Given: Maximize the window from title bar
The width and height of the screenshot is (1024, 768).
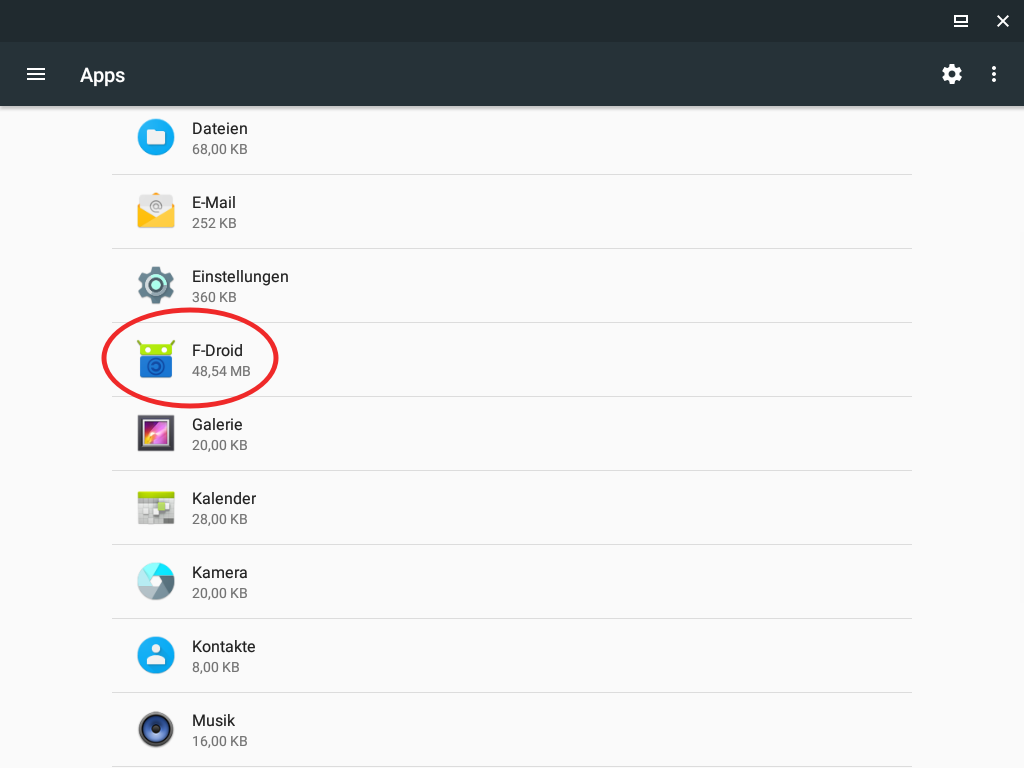Looking at the screenshot, I should [960, 20].
